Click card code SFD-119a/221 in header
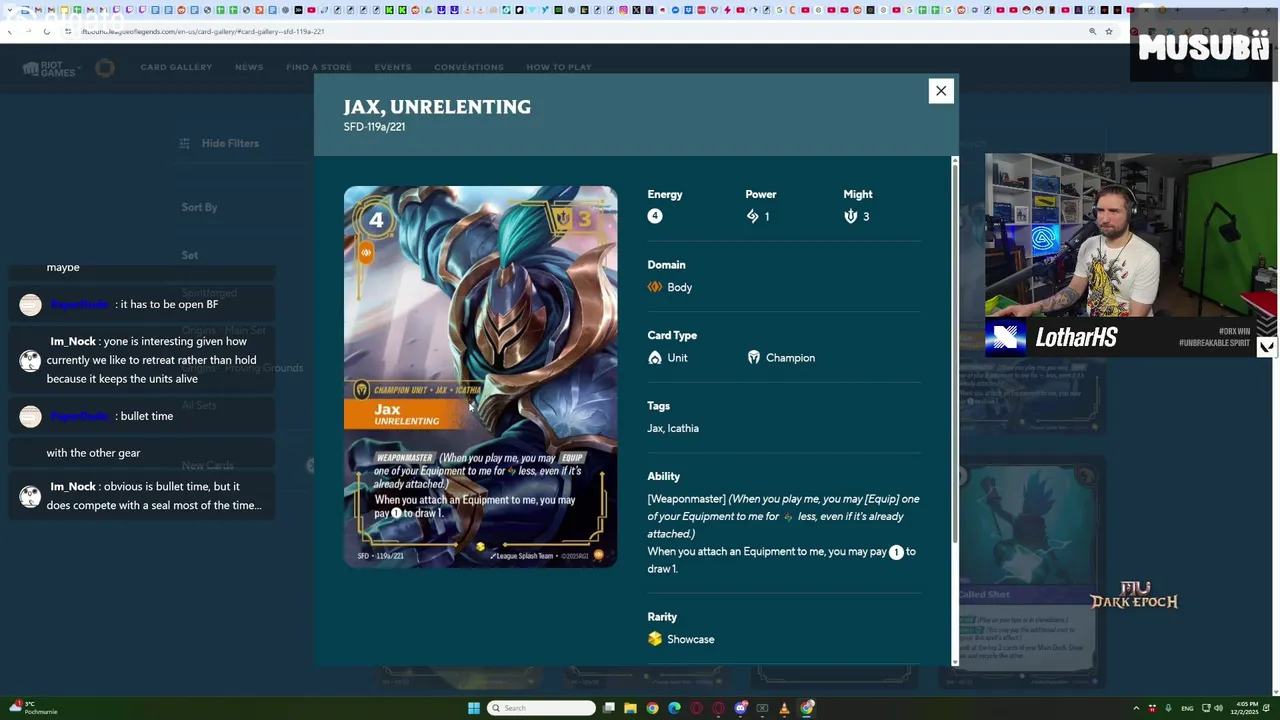Screen dimensions: 1280x720 [374, 127]
